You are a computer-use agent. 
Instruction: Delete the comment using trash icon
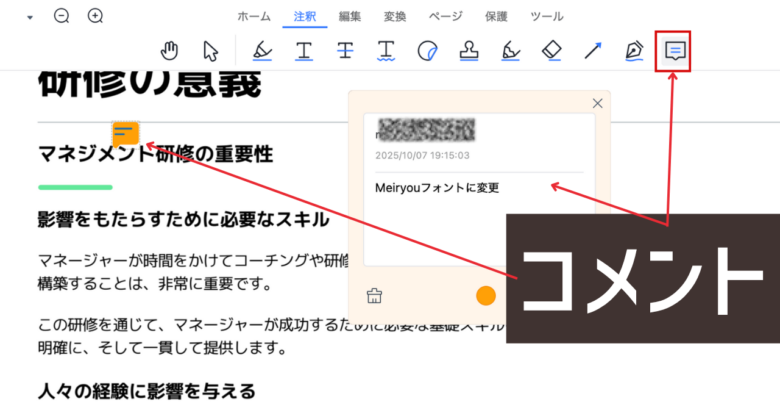click(x=375, y=295)
